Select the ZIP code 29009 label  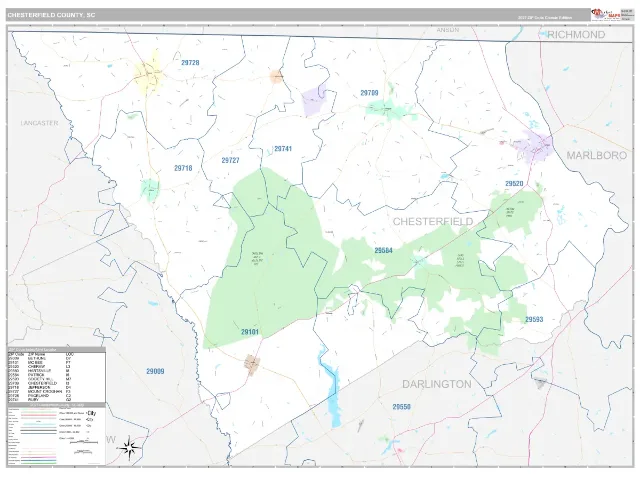155,371
